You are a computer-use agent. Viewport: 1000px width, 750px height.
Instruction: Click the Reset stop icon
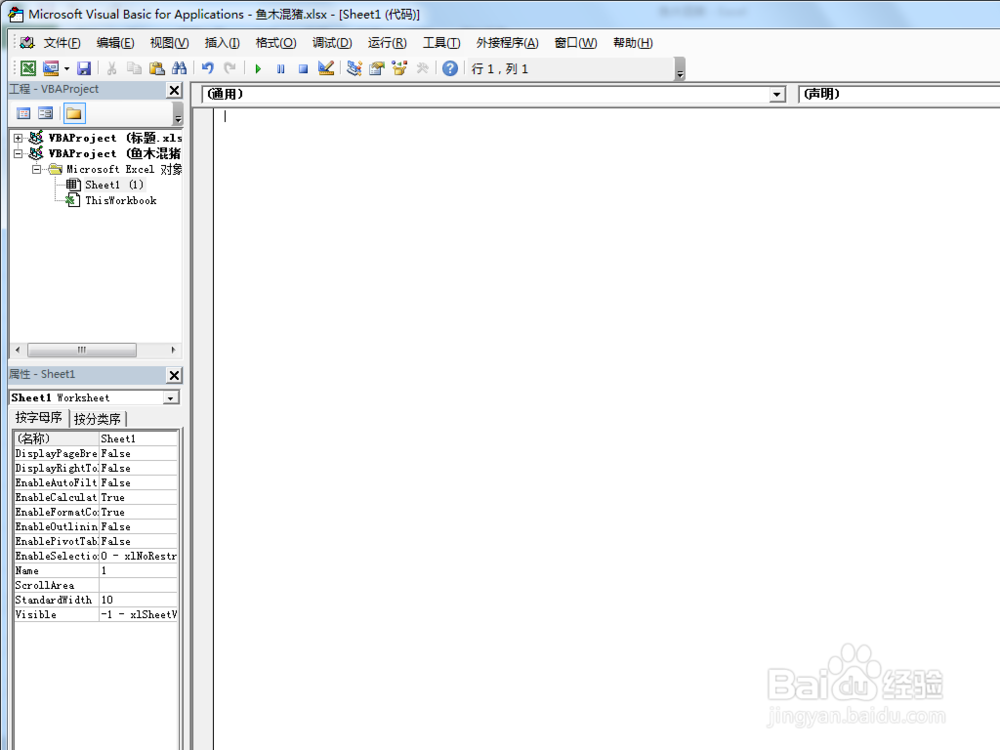click(x=304, y=68)
